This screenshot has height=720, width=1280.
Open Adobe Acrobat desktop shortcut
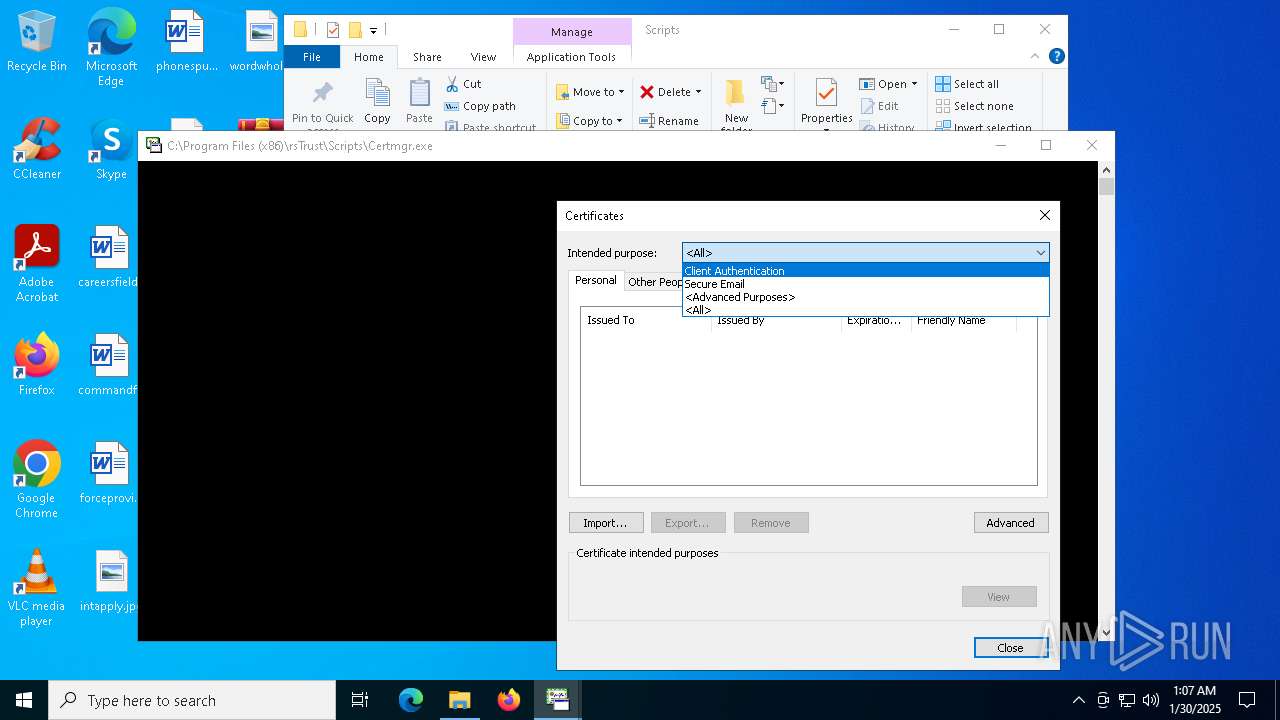[x=37, y=263]
